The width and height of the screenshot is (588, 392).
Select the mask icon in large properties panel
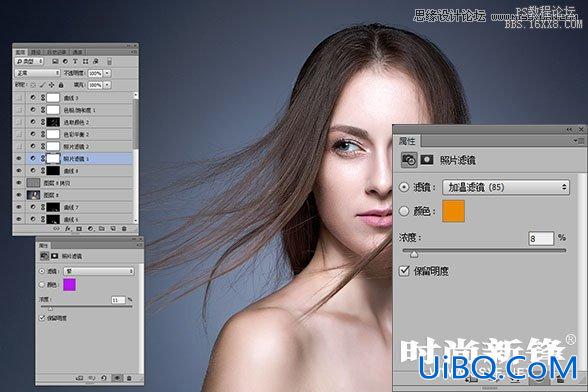coord(427,160)
